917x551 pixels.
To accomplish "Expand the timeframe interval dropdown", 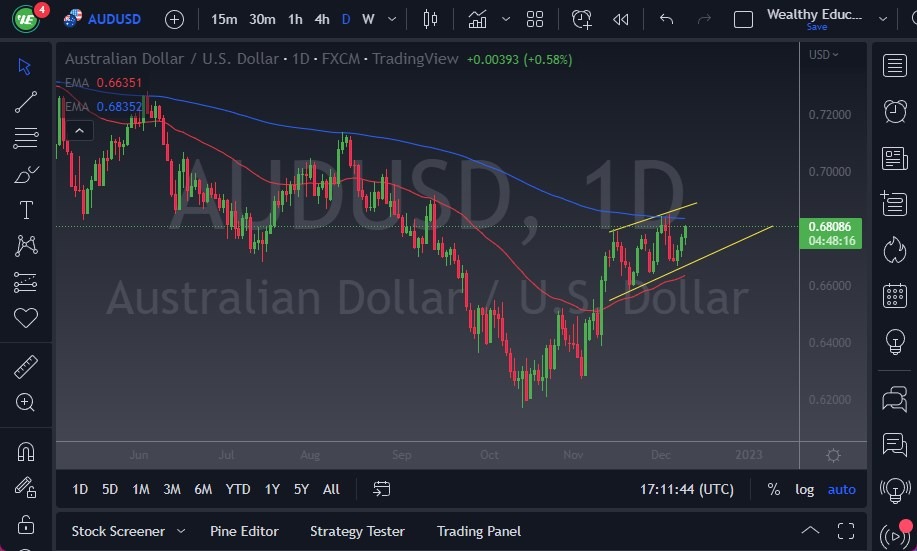I will coord(392,19).
